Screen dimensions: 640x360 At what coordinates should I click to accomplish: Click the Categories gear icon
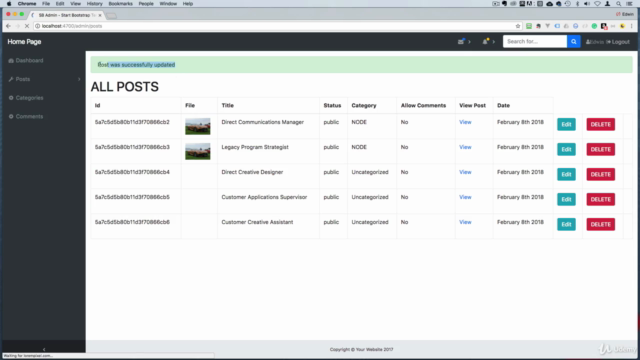pyautogui.click(x=11, y=98)
